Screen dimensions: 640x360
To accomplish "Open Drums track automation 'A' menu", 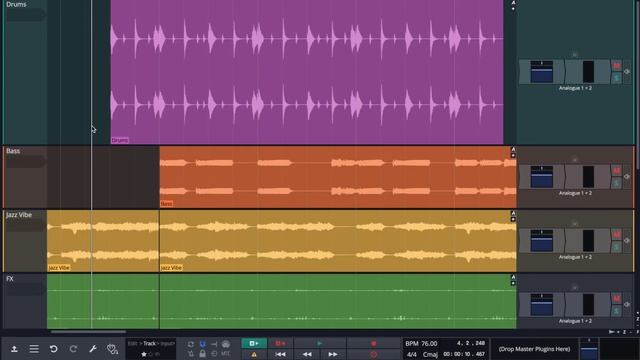I will 513,3.
